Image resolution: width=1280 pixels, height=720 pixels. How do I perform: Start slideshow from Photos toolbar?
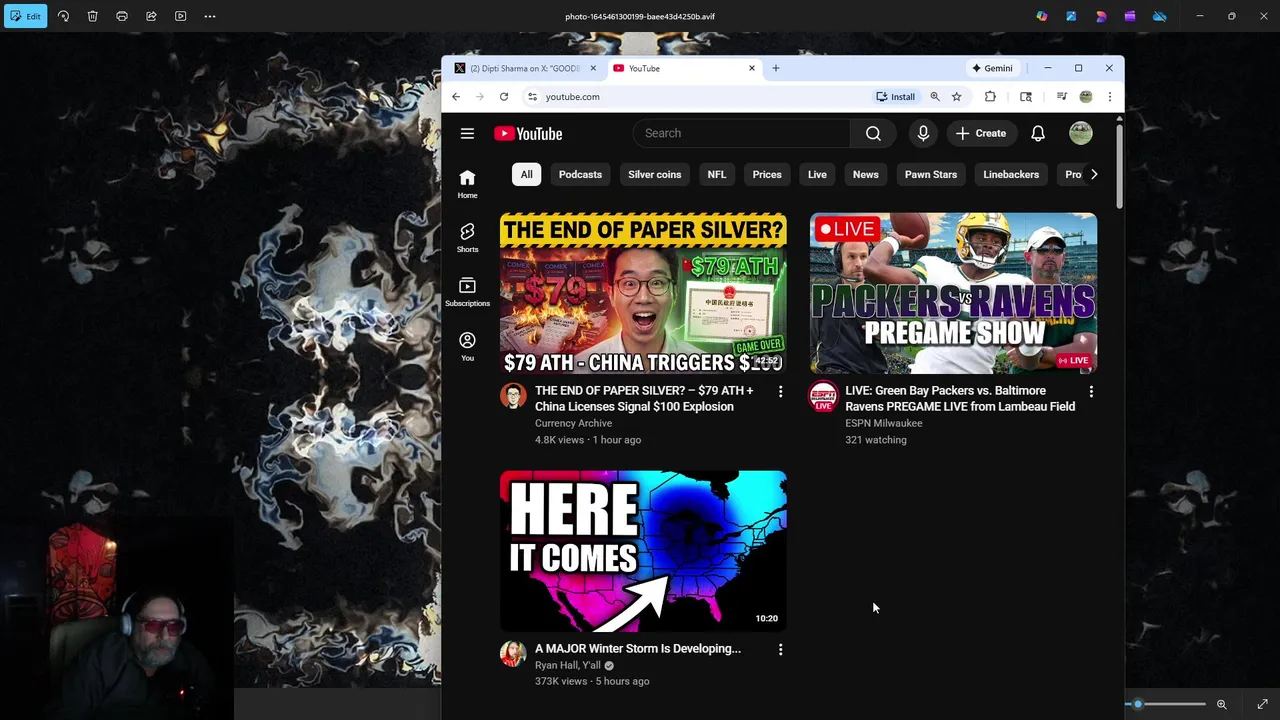[180, 16]
